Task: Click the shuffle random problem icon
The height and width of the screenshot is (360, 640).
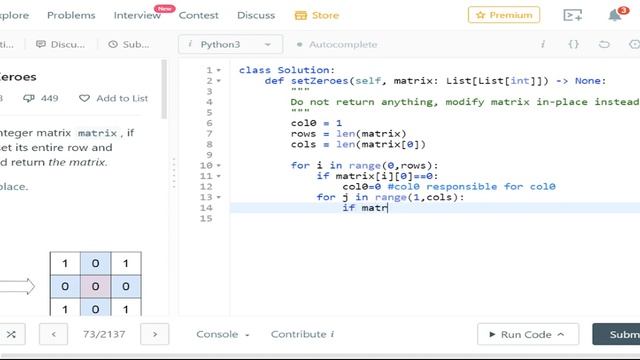Action: [x=11, y=334]
